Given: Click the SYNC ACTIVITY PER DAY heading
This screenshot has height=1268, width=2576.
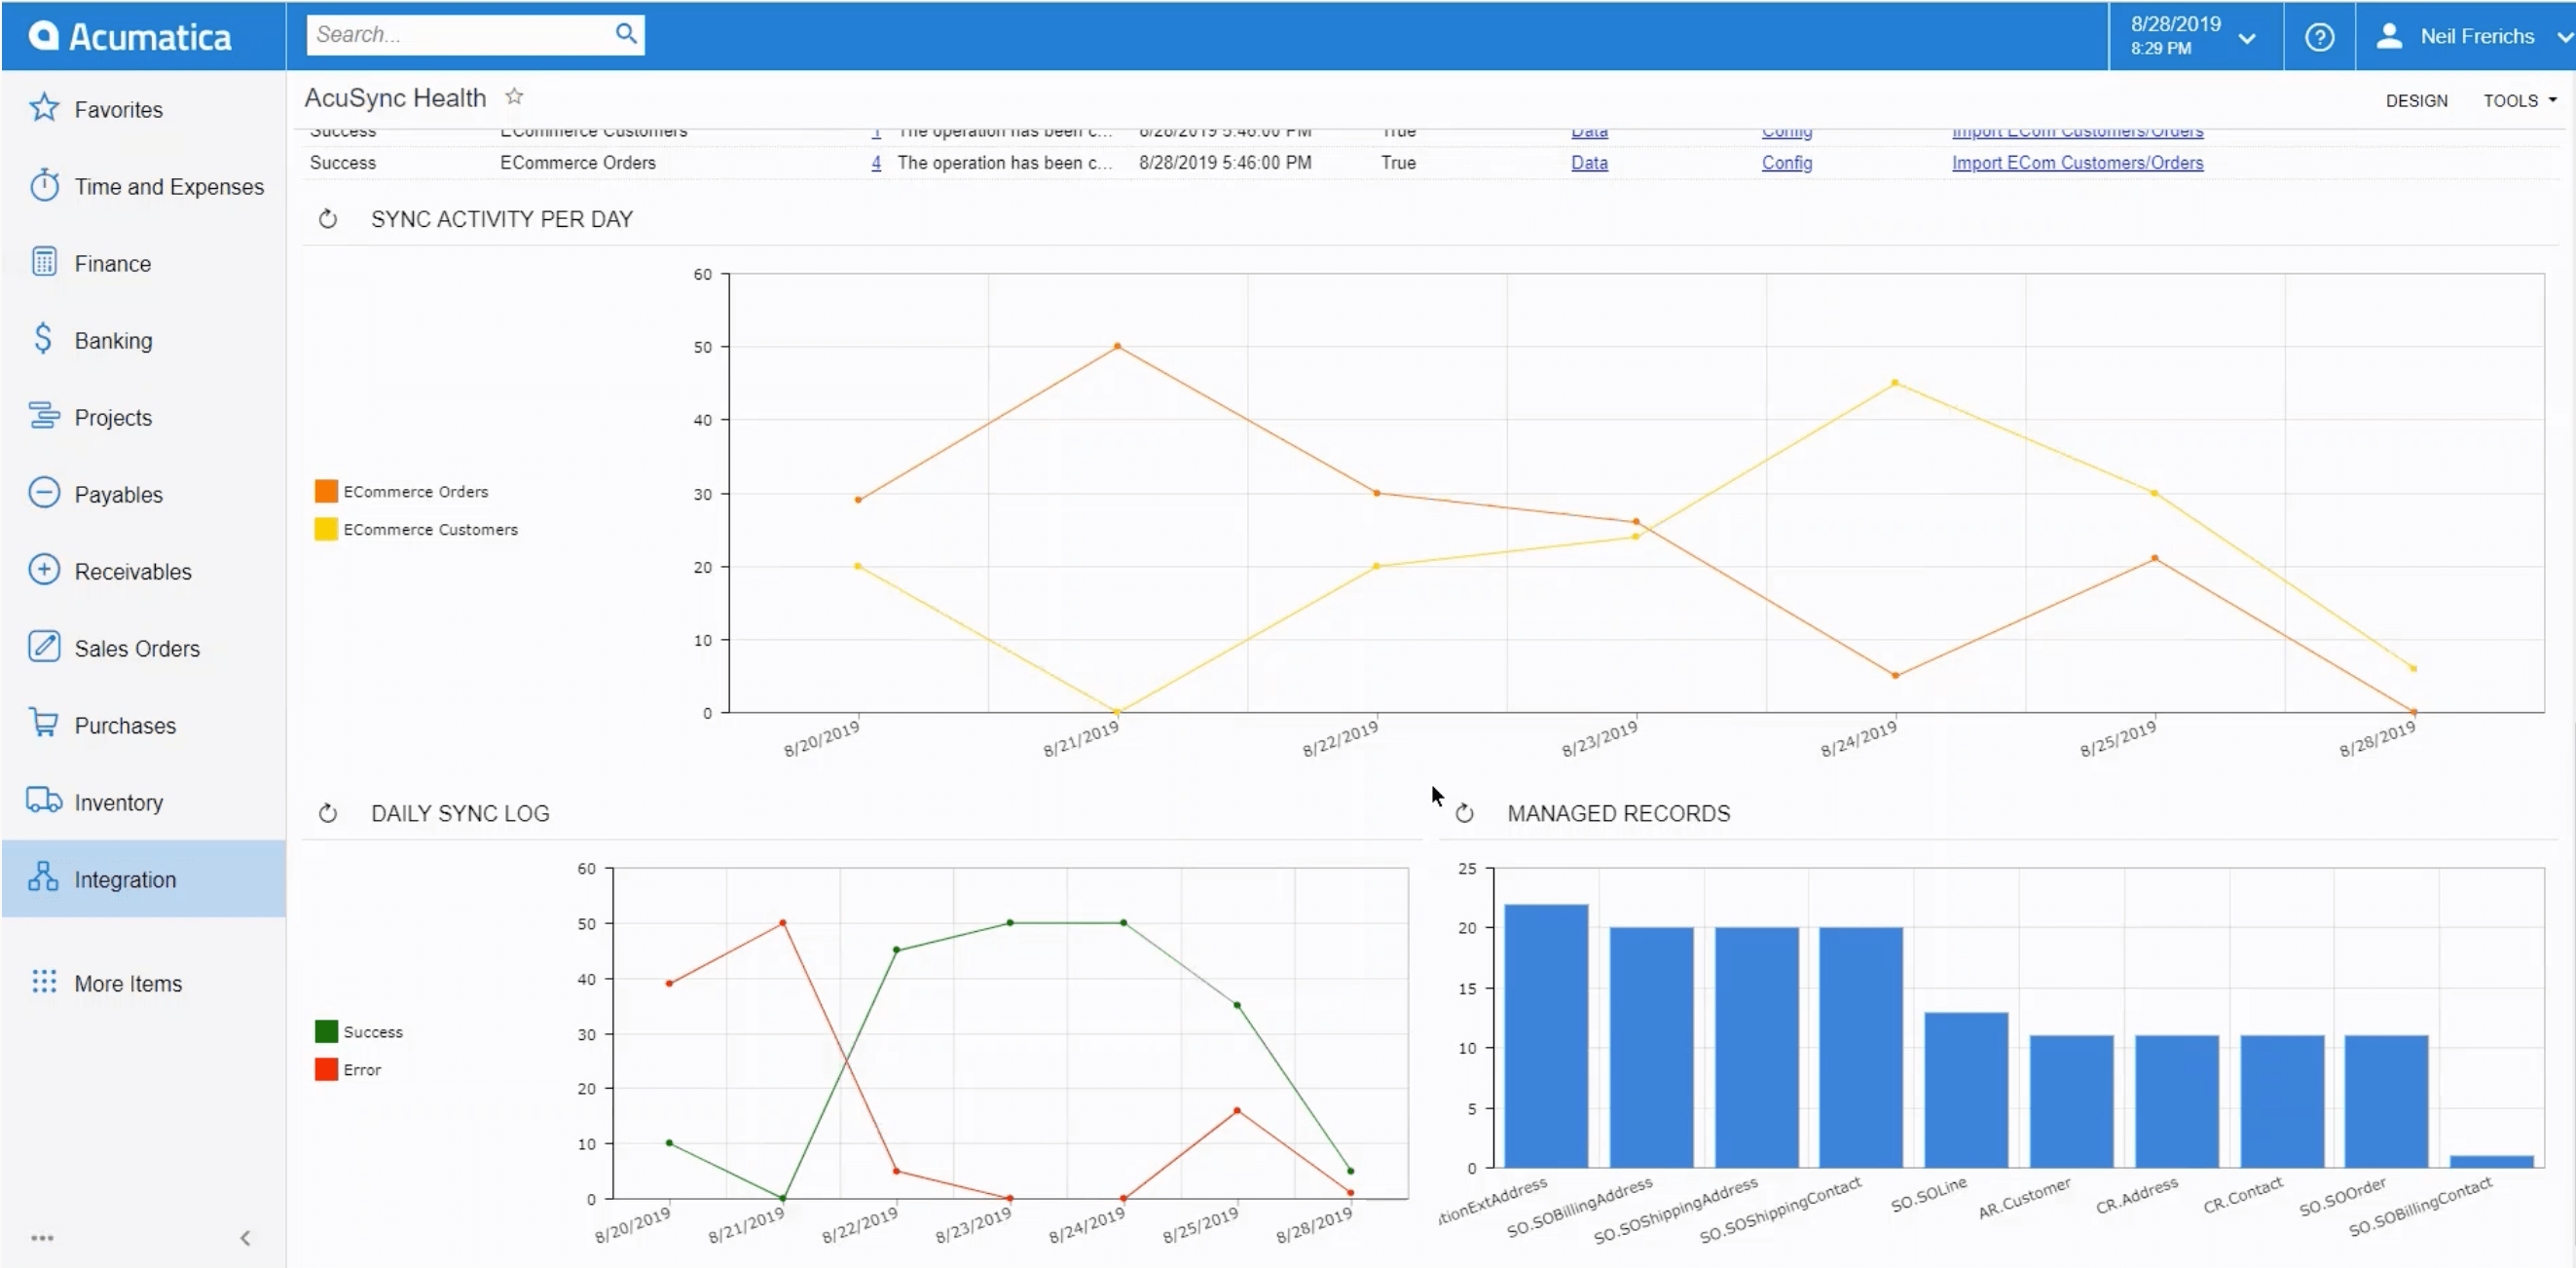Looking at the screenshot, I should tap(502, 219).
